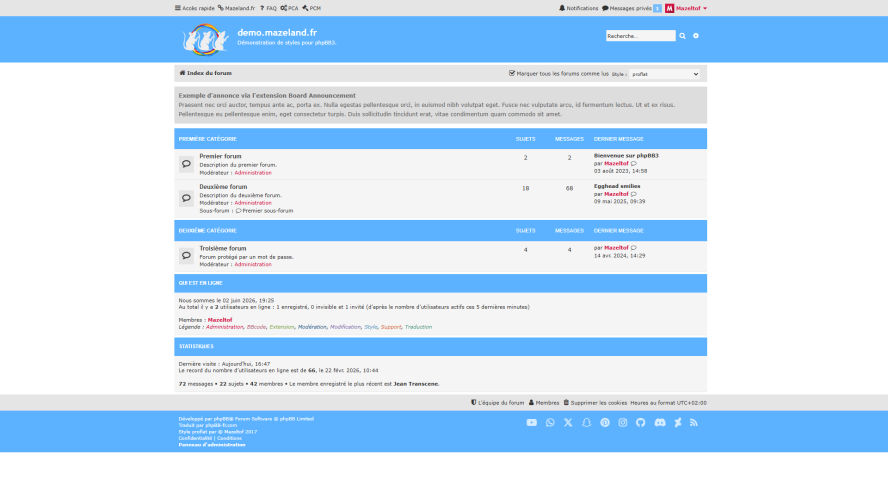Click the search magnifier button
Screen dimensions: 888x500
(682, 36)
